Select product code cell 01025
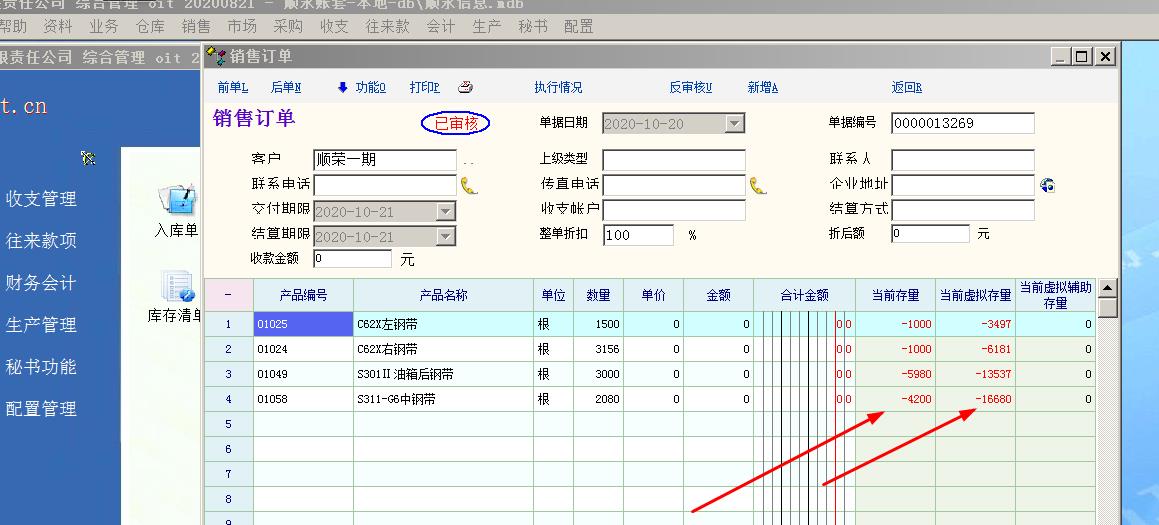Viewport: 1159px width, 525px height. tap(303, 324)
